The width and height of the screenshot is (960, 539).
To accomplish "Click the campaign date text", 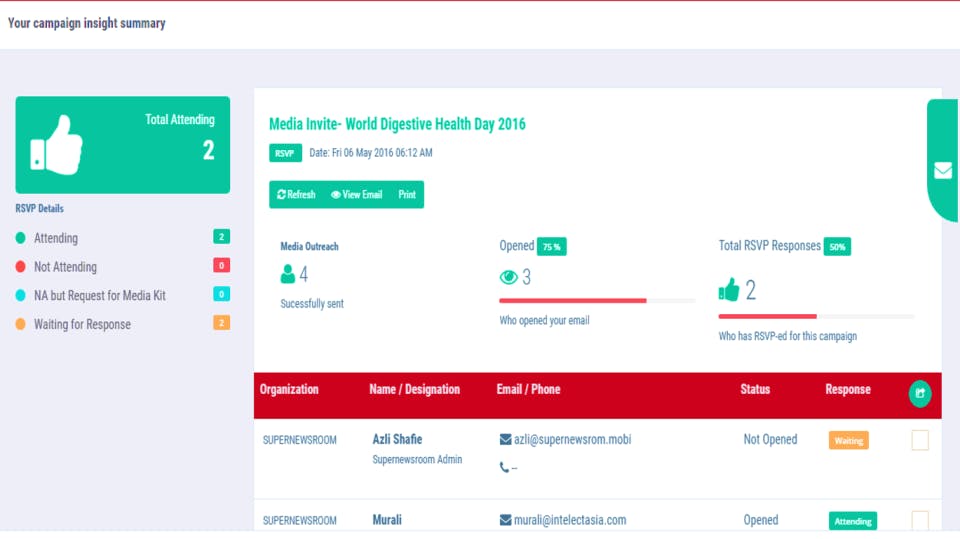I will (371, 153).
